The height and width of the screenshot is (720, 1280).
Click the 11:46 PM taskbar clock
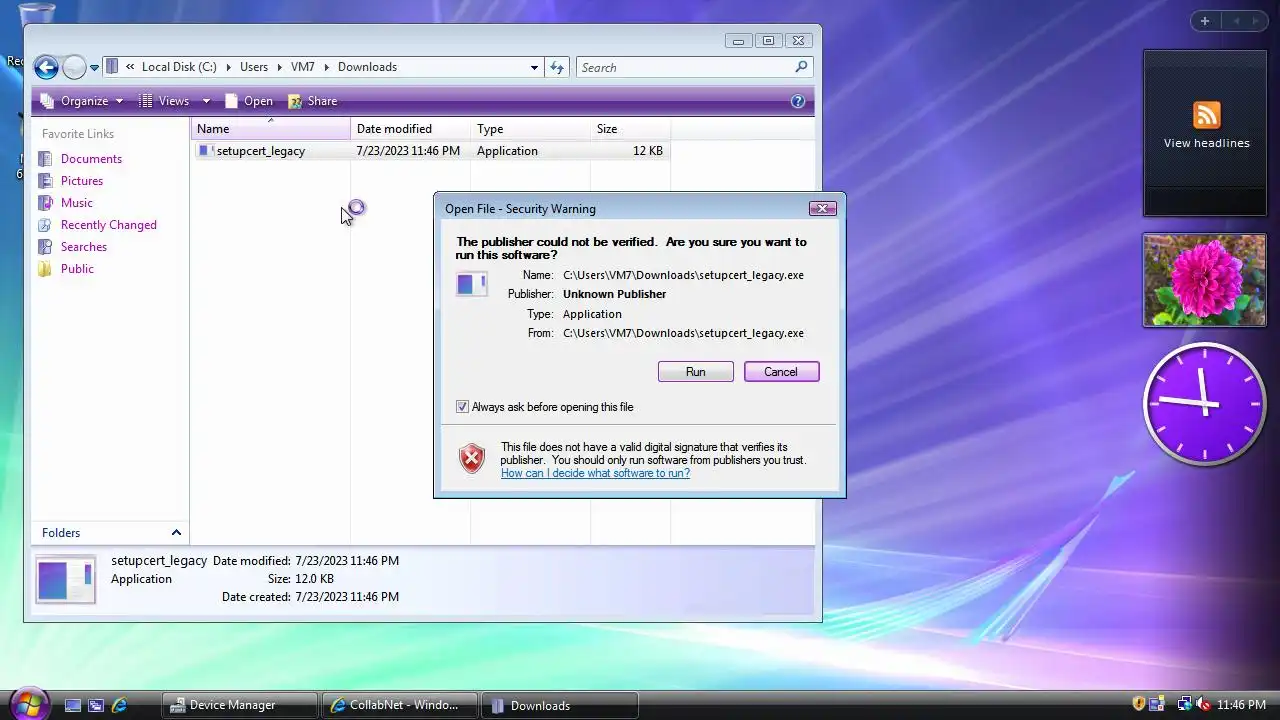pos(1241,705)
